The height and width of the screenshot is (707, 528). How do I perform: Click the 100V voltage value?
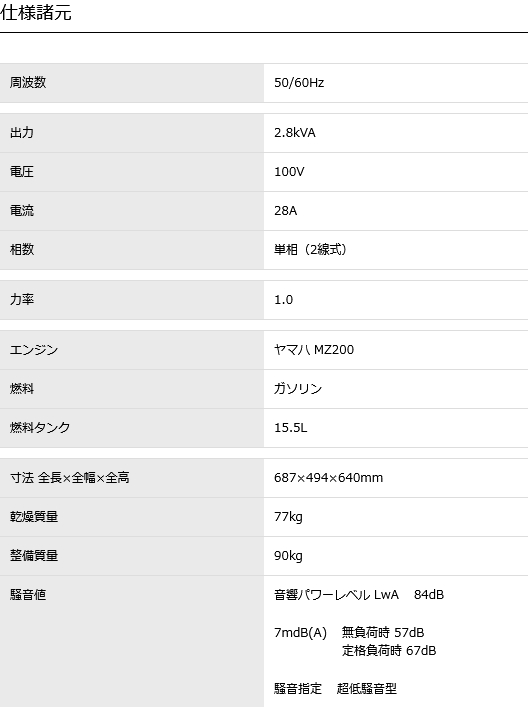click(x=289, y=172)
